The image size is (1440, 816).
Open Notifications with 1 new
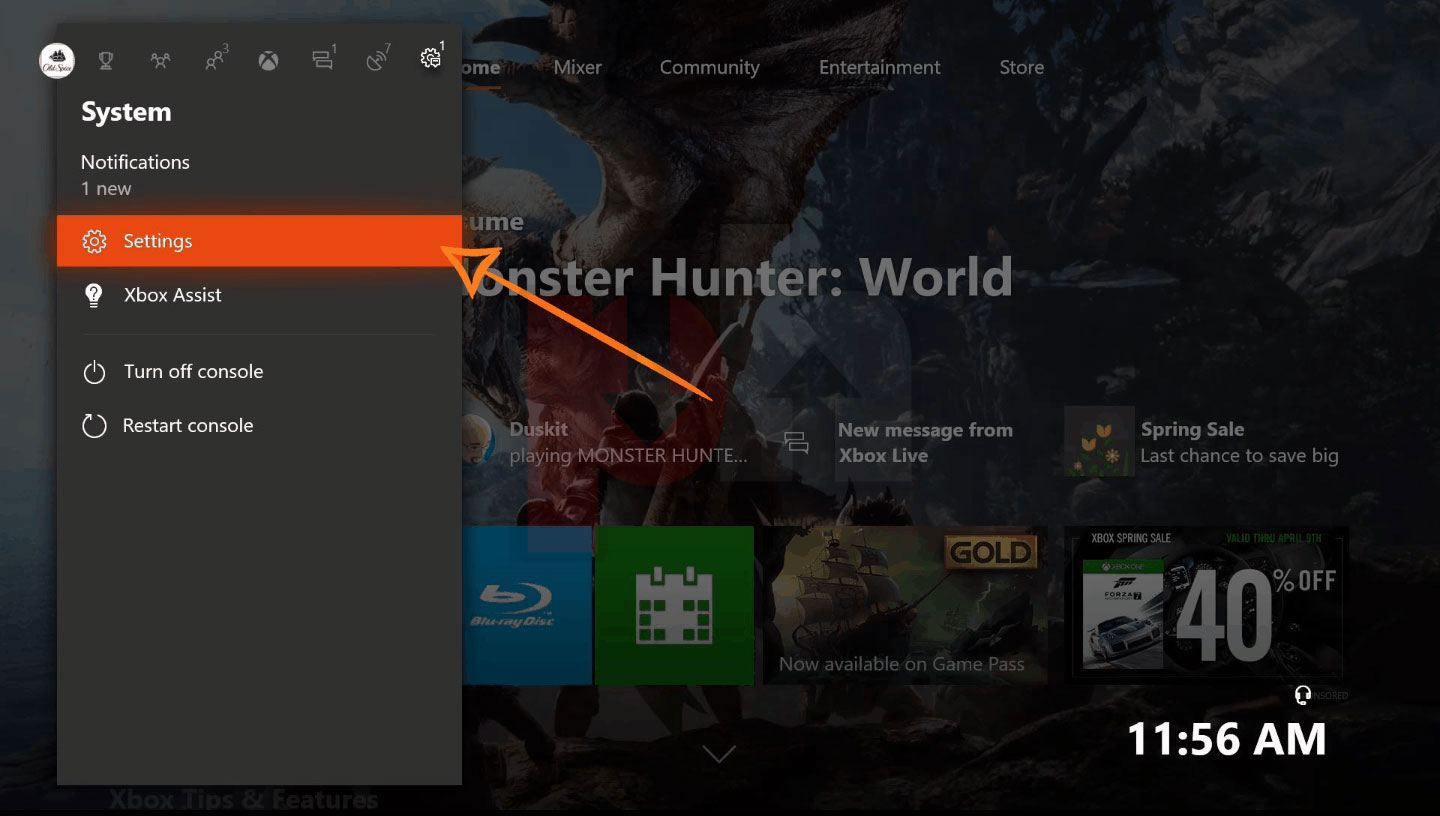click(x=259, y=175)
